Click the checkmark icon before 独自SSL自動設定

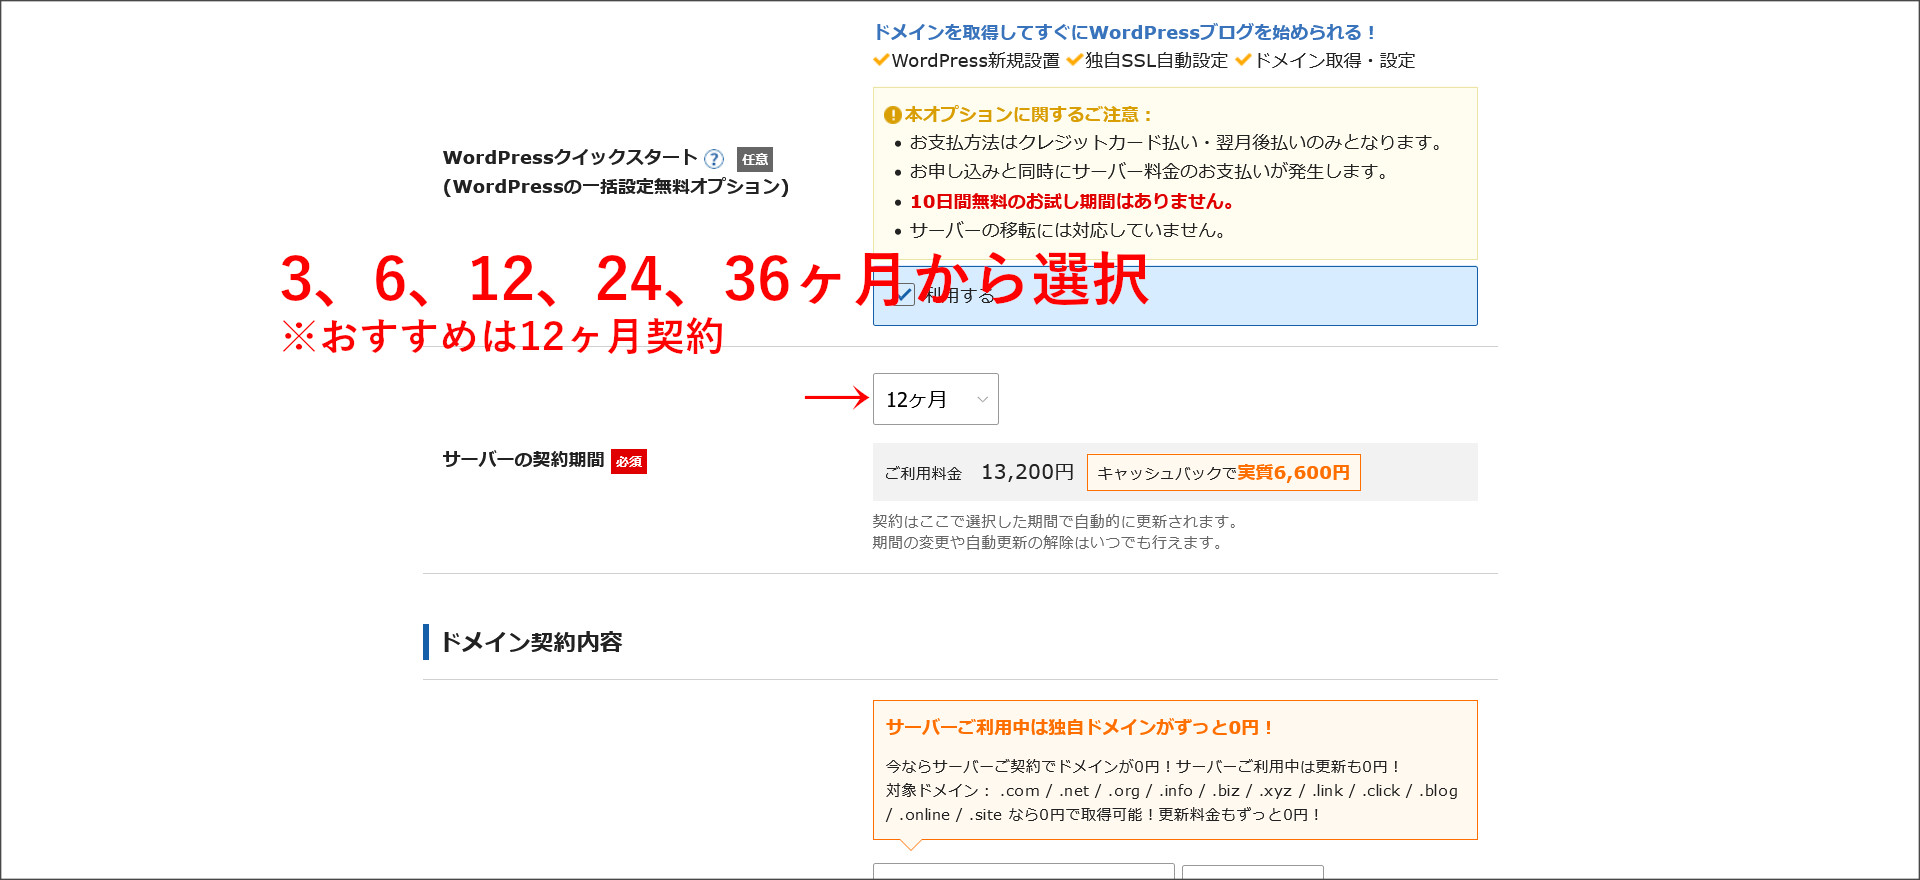pos(1075,60)
